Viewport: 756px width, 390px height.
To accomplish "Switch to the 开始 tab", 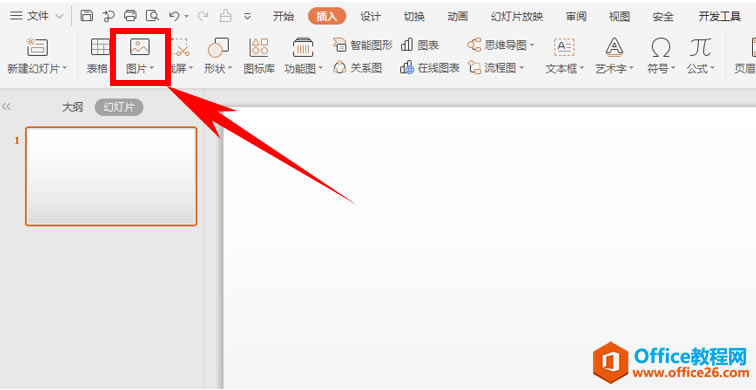I will pos(283,16).
